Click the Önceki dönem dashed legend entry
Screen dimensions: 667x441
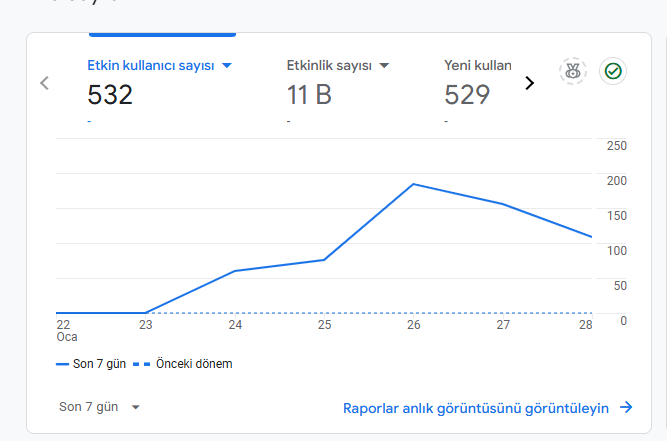pos(183,364)
